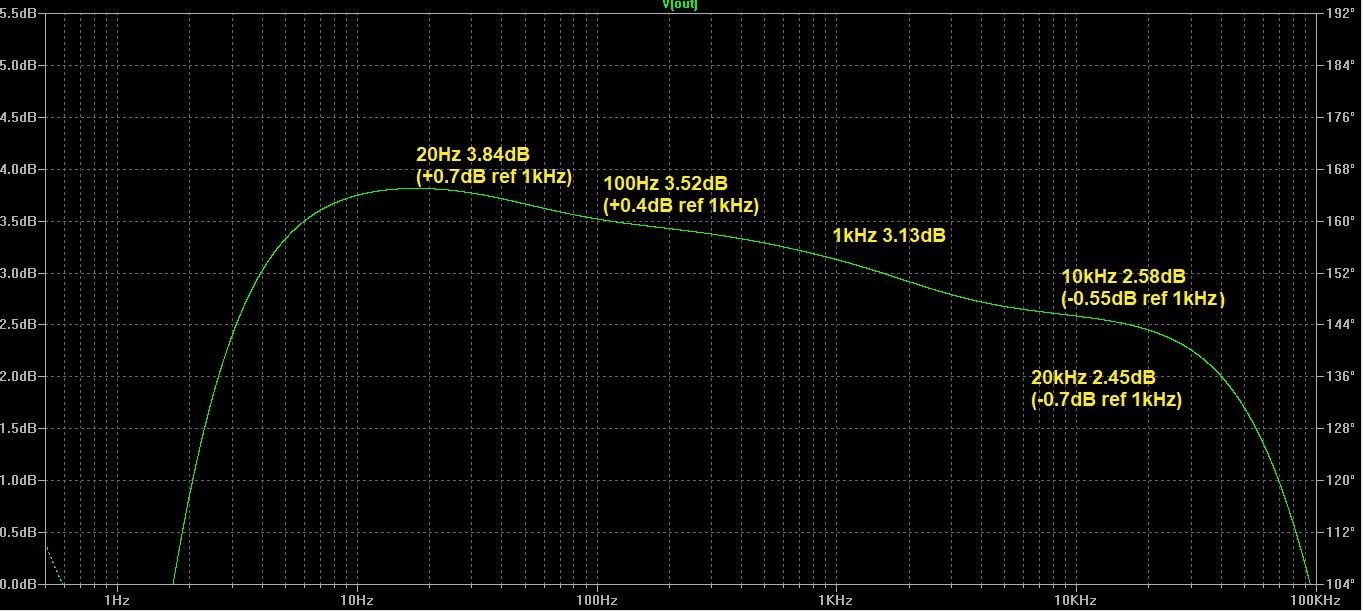Click the 1Hz frequency axis label

click(117, 600)
